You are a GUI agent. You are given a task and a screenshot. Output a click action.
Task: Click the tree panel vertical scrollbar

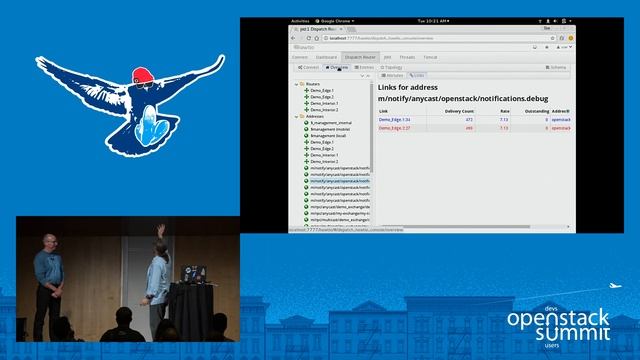[x=371, y=127]
